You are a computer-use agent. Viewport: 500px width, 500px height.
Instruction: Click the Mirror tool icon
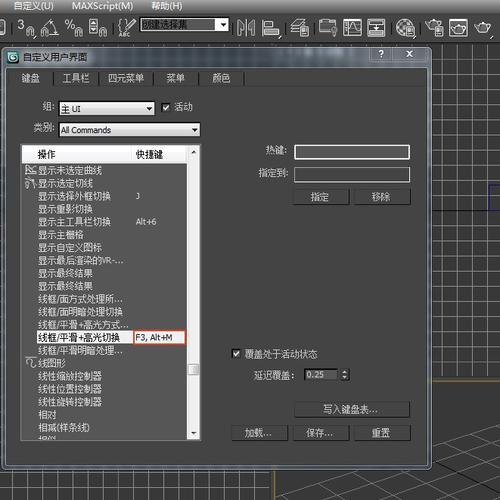pos(246,27)
